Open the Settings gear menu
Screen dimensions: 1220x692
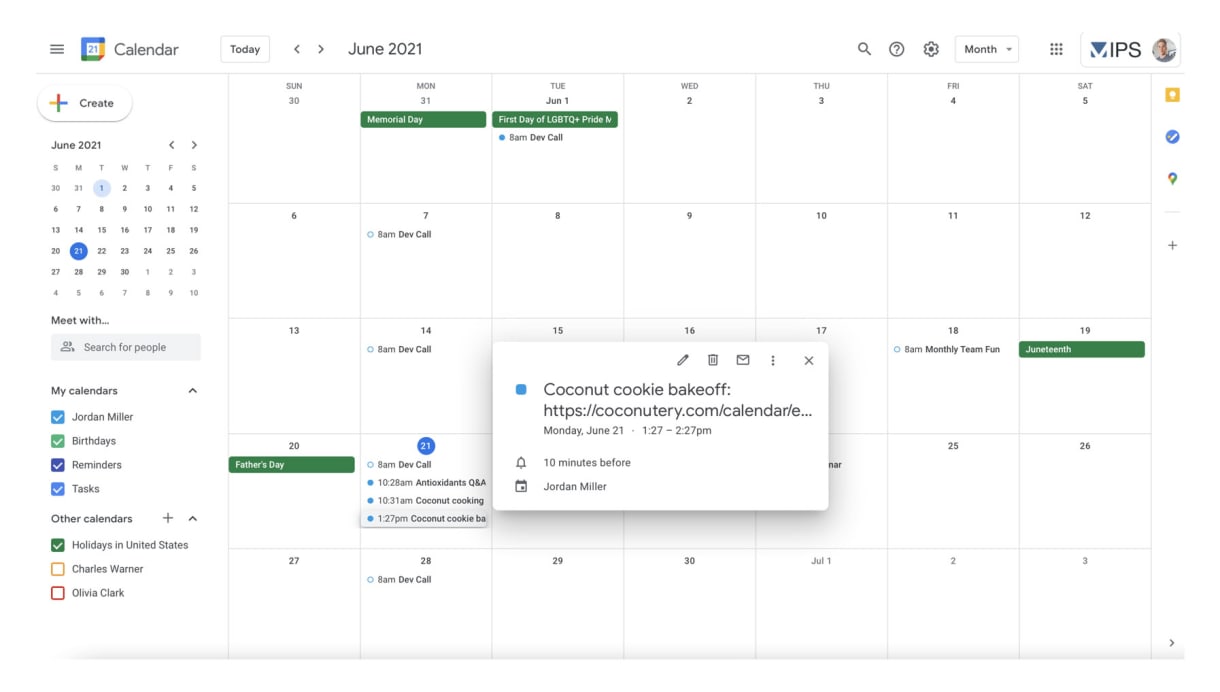click(x=931, y=49)
